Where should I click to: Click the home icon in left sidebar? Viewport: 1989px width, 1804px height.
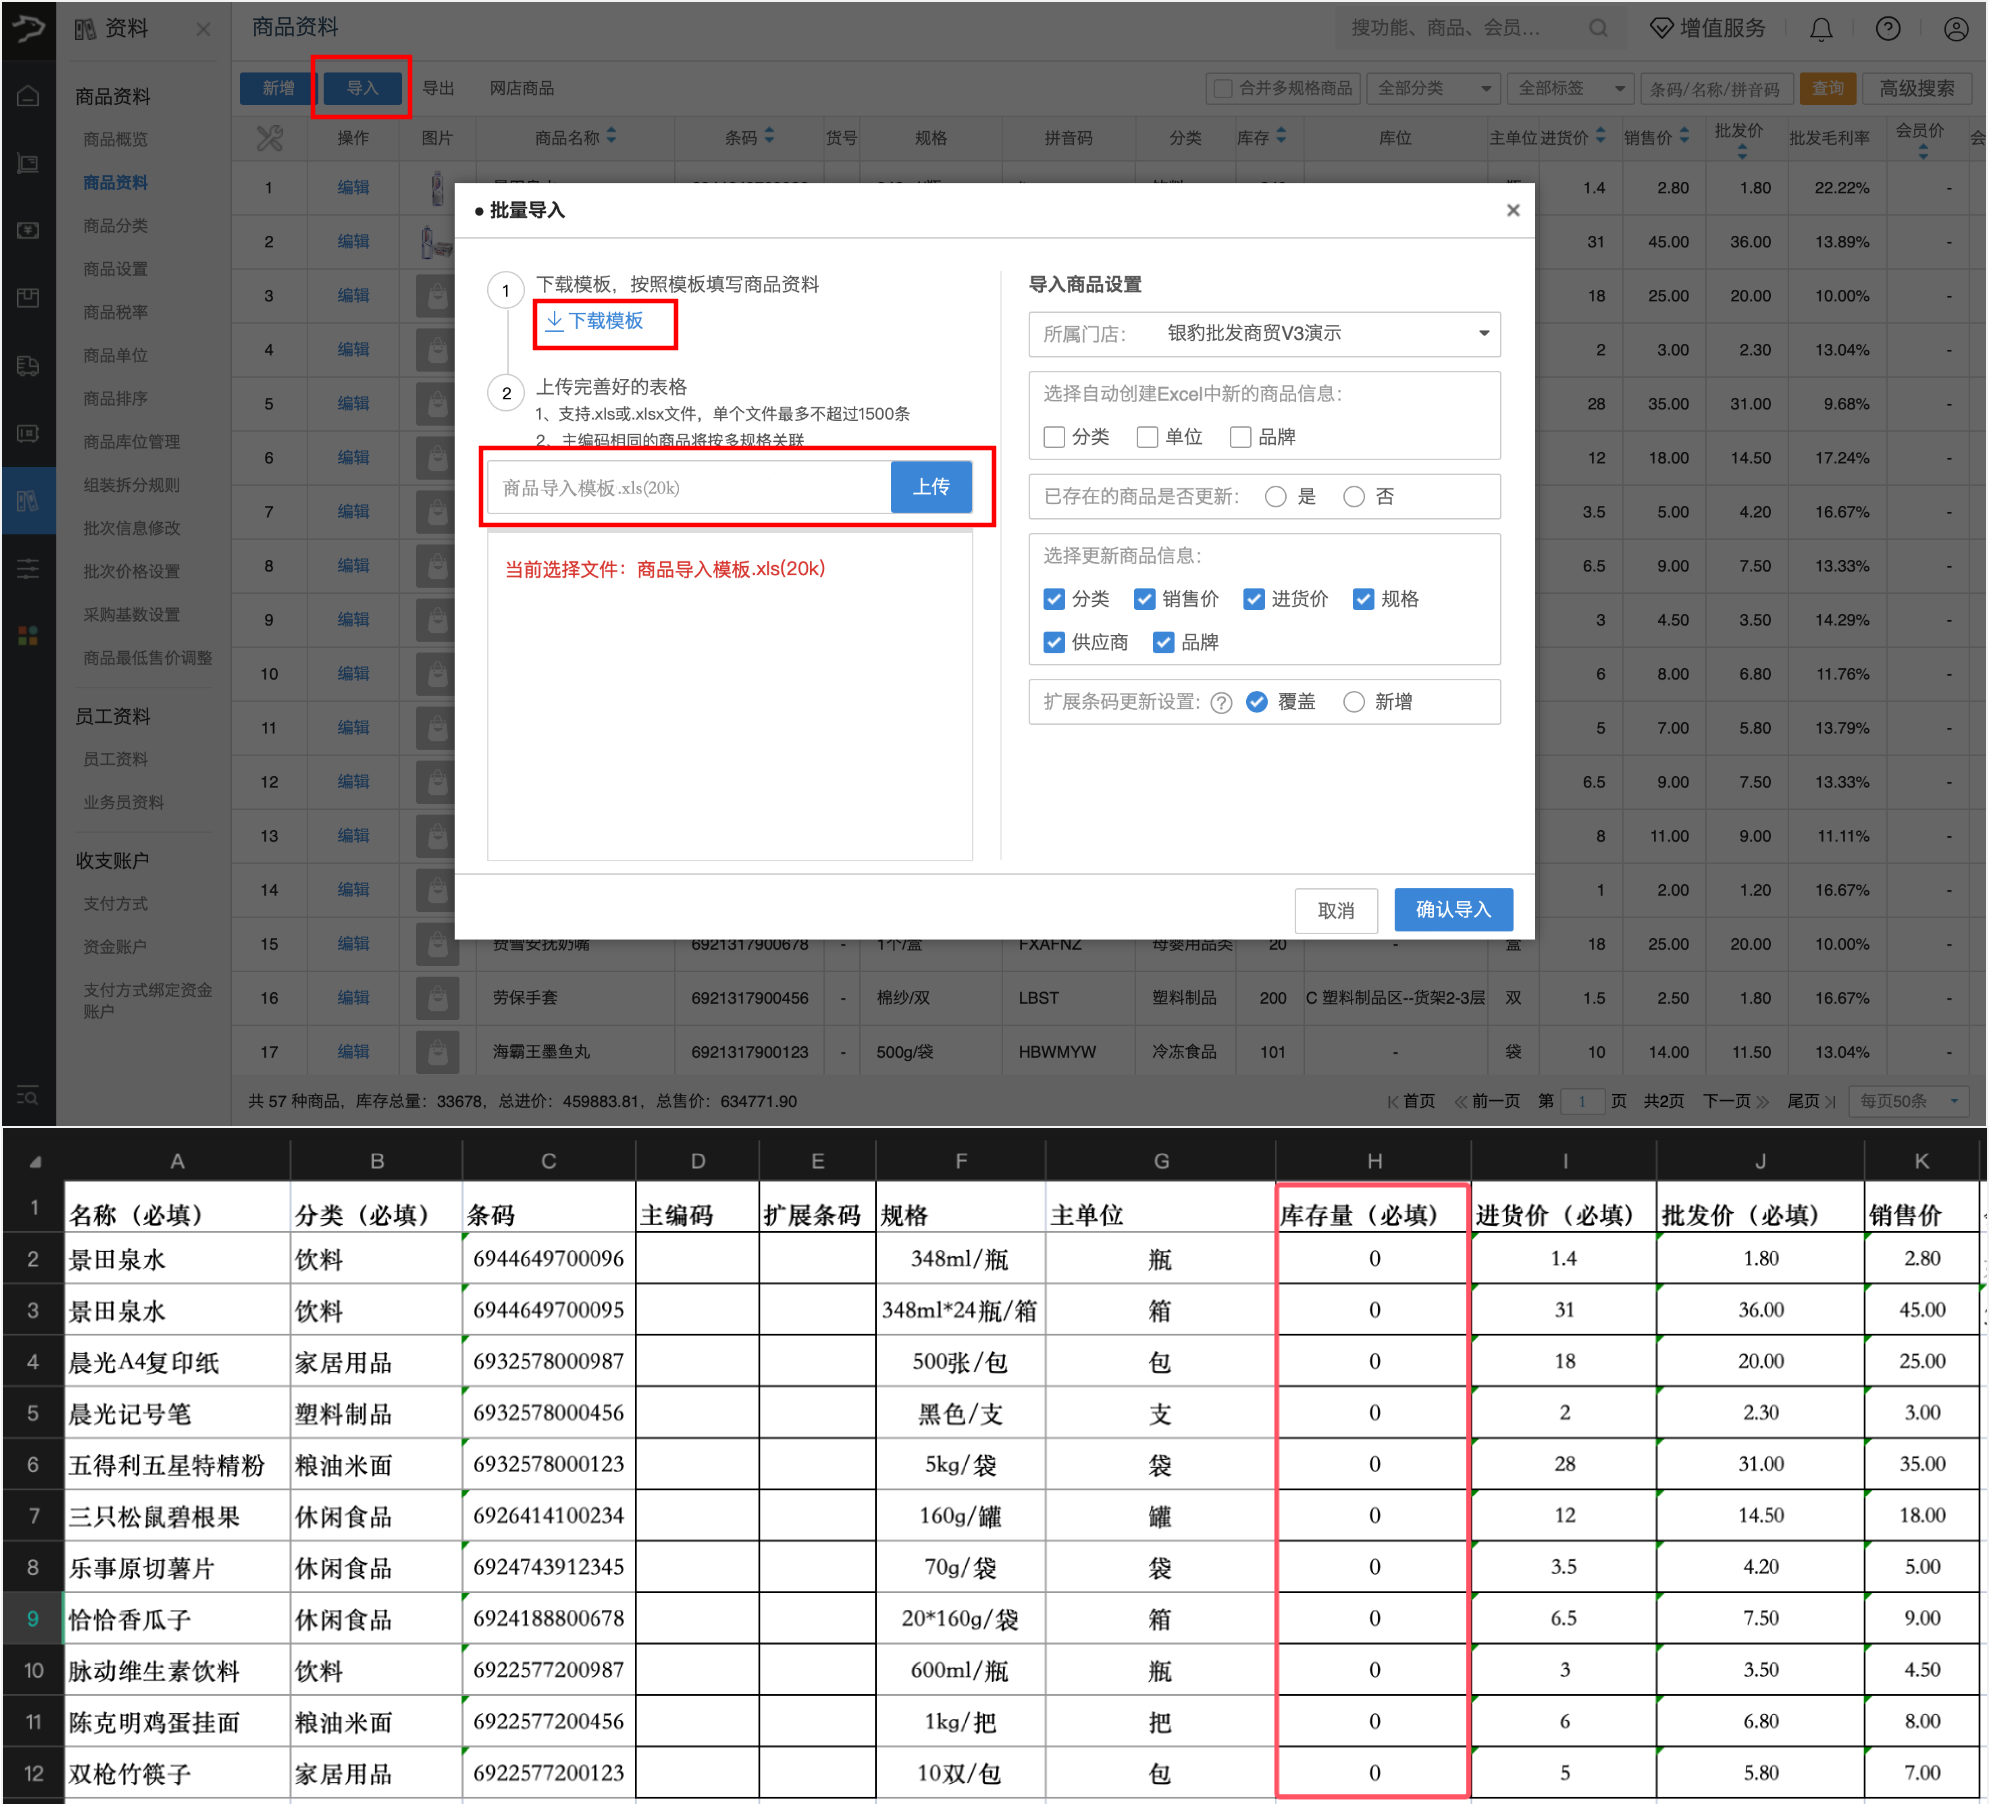(x=28, y=96)
